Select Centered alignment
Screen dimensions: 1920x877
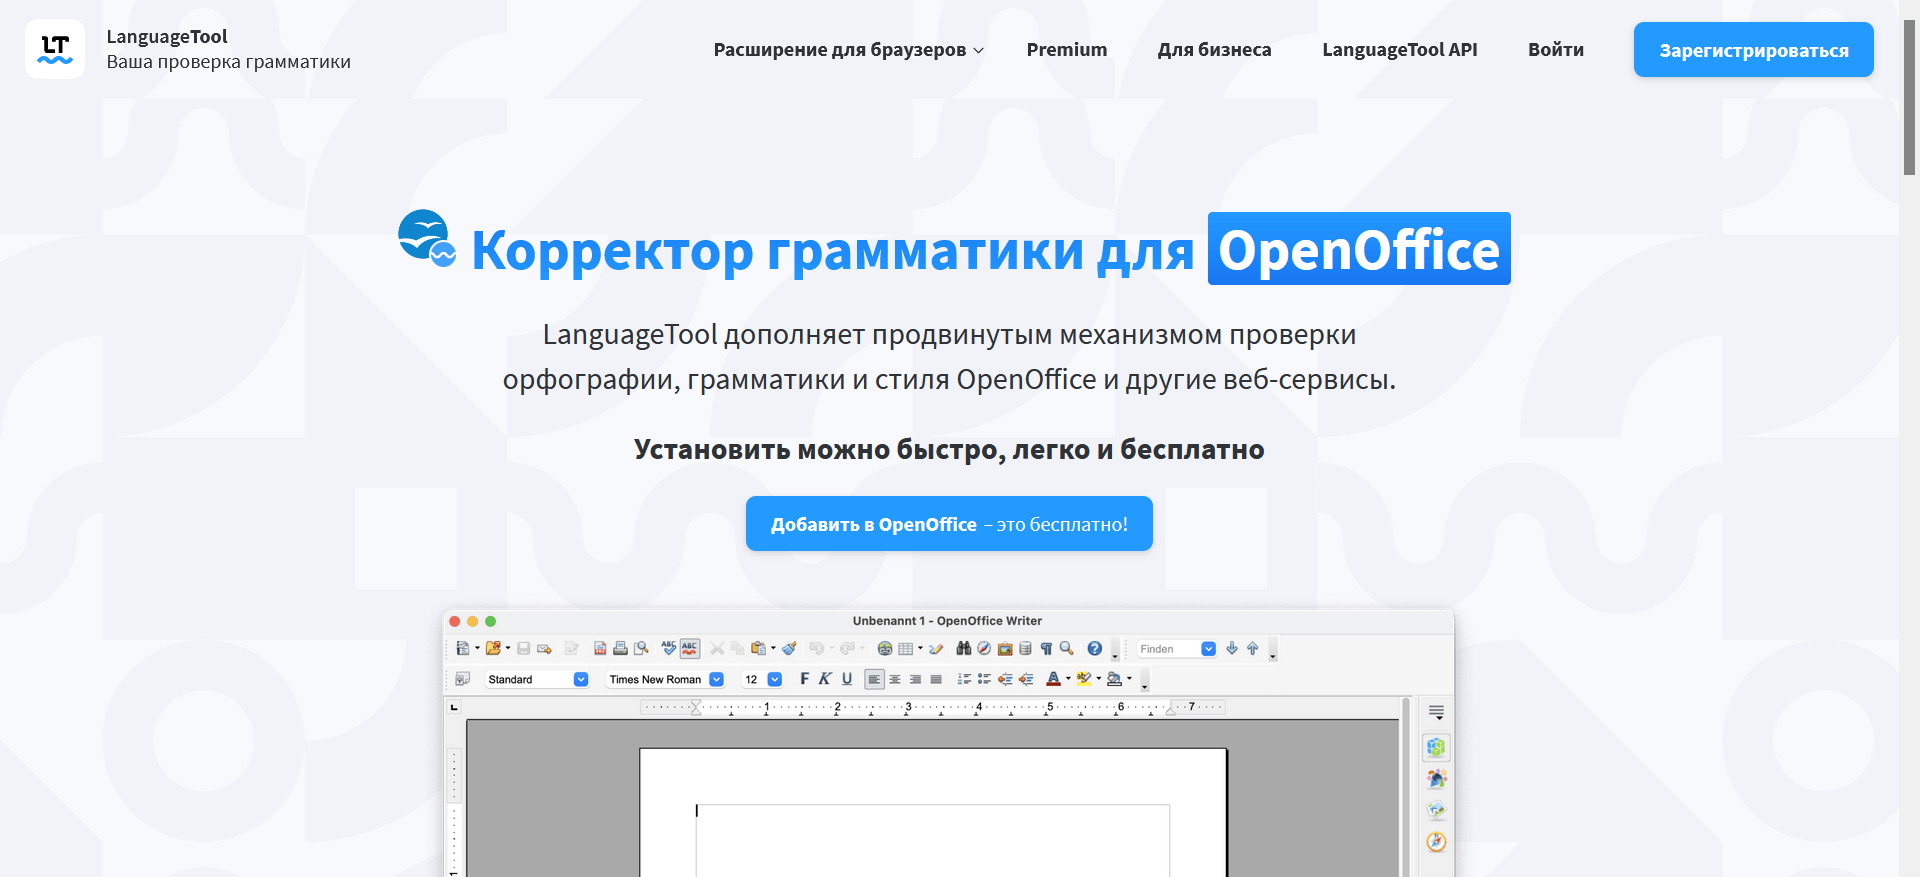click(x=895, y=679)
